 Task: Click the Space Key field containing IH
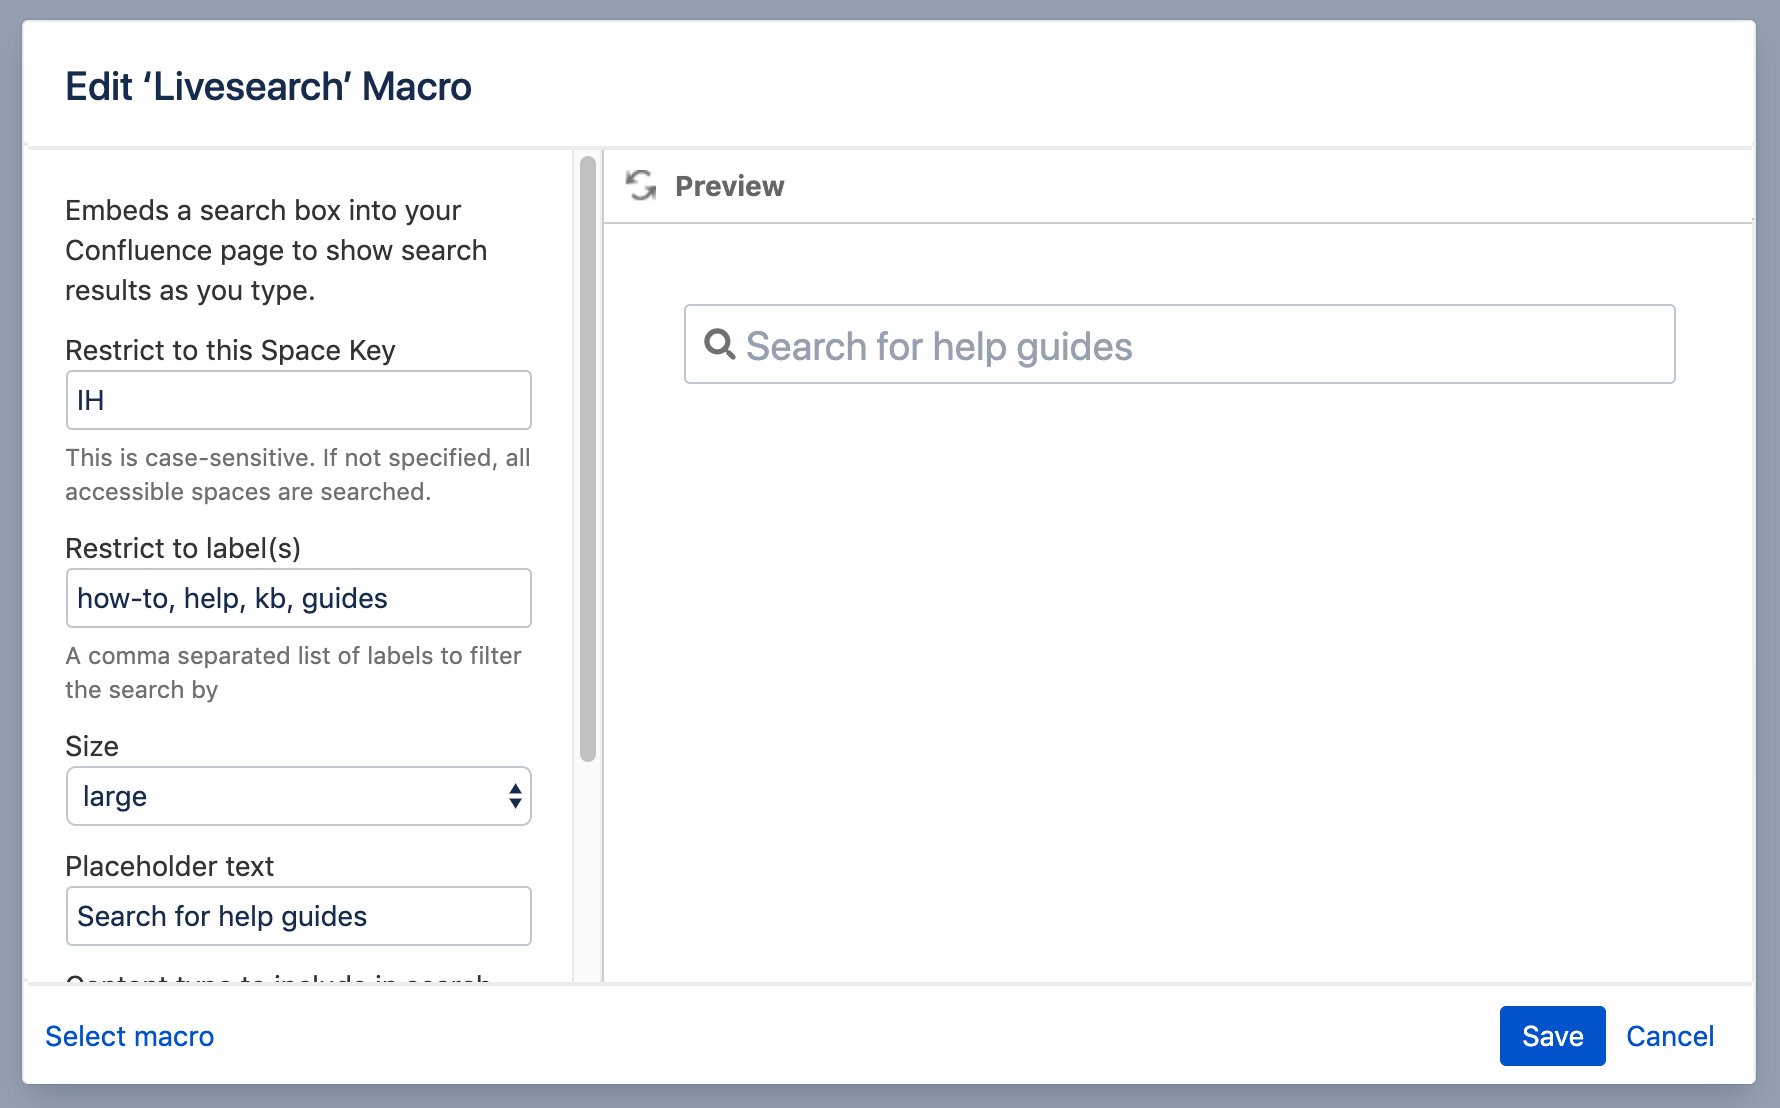(x=298, y=400)
